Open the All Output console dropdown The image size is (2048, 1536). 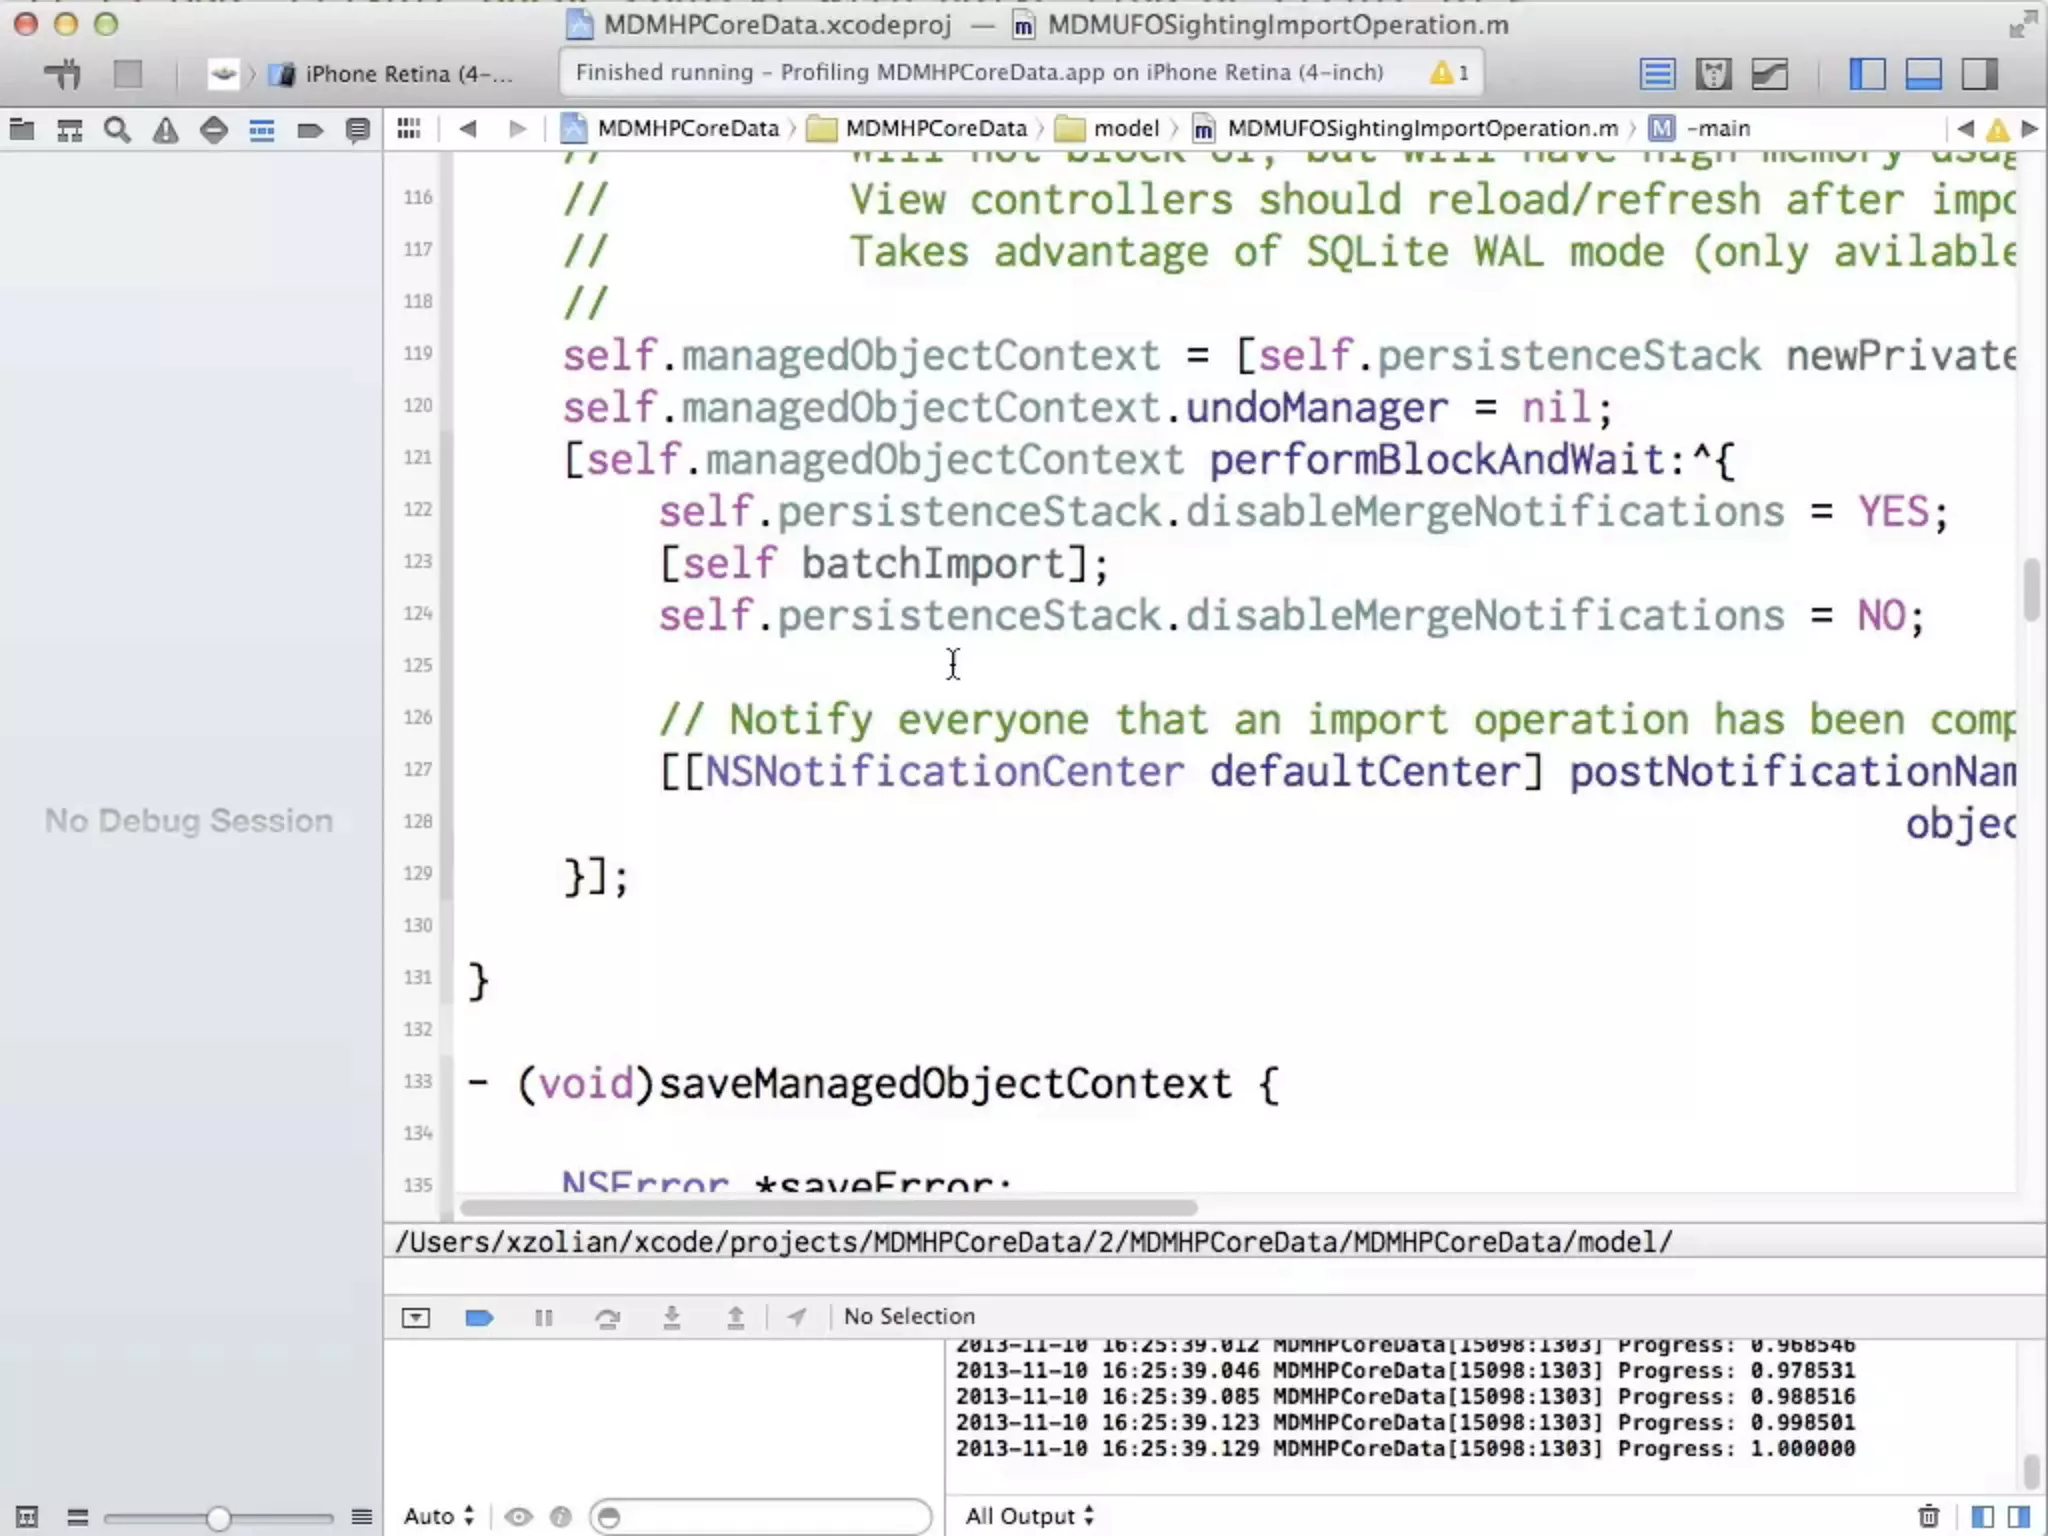[1029, 1516]
